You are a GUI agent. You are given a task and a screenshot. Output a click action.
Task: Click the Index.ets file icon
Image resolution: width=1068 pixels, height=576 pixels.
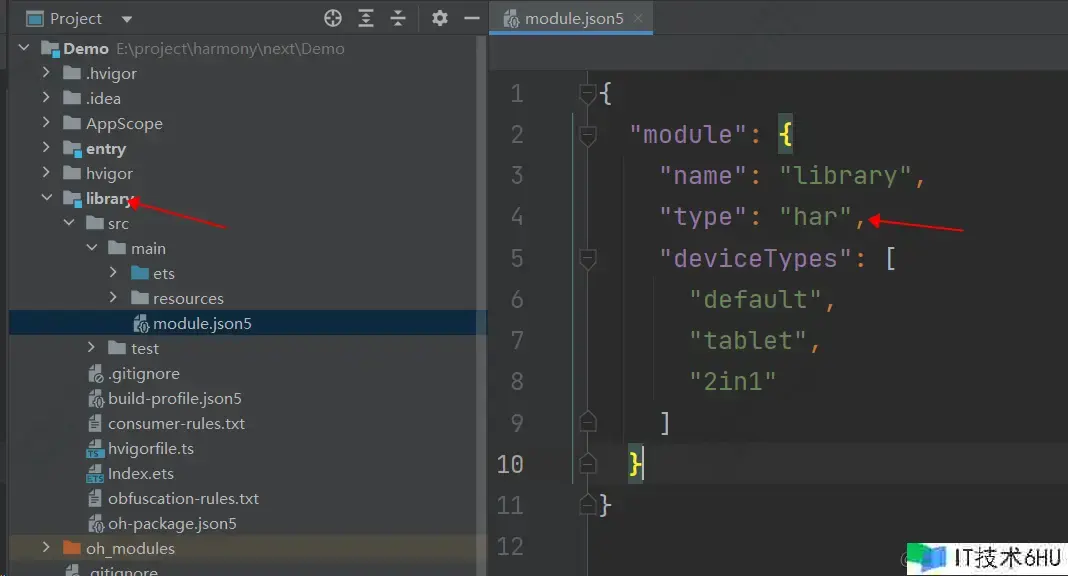tap(95, 474)
